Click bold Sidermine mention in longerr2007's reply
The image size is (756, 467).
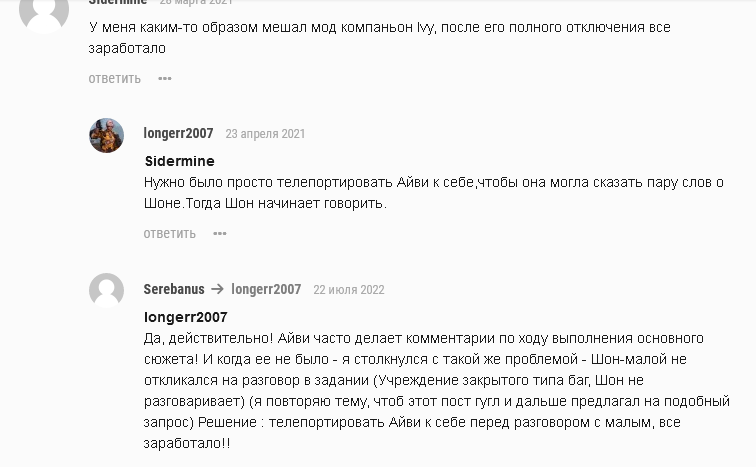click(179, 161)
